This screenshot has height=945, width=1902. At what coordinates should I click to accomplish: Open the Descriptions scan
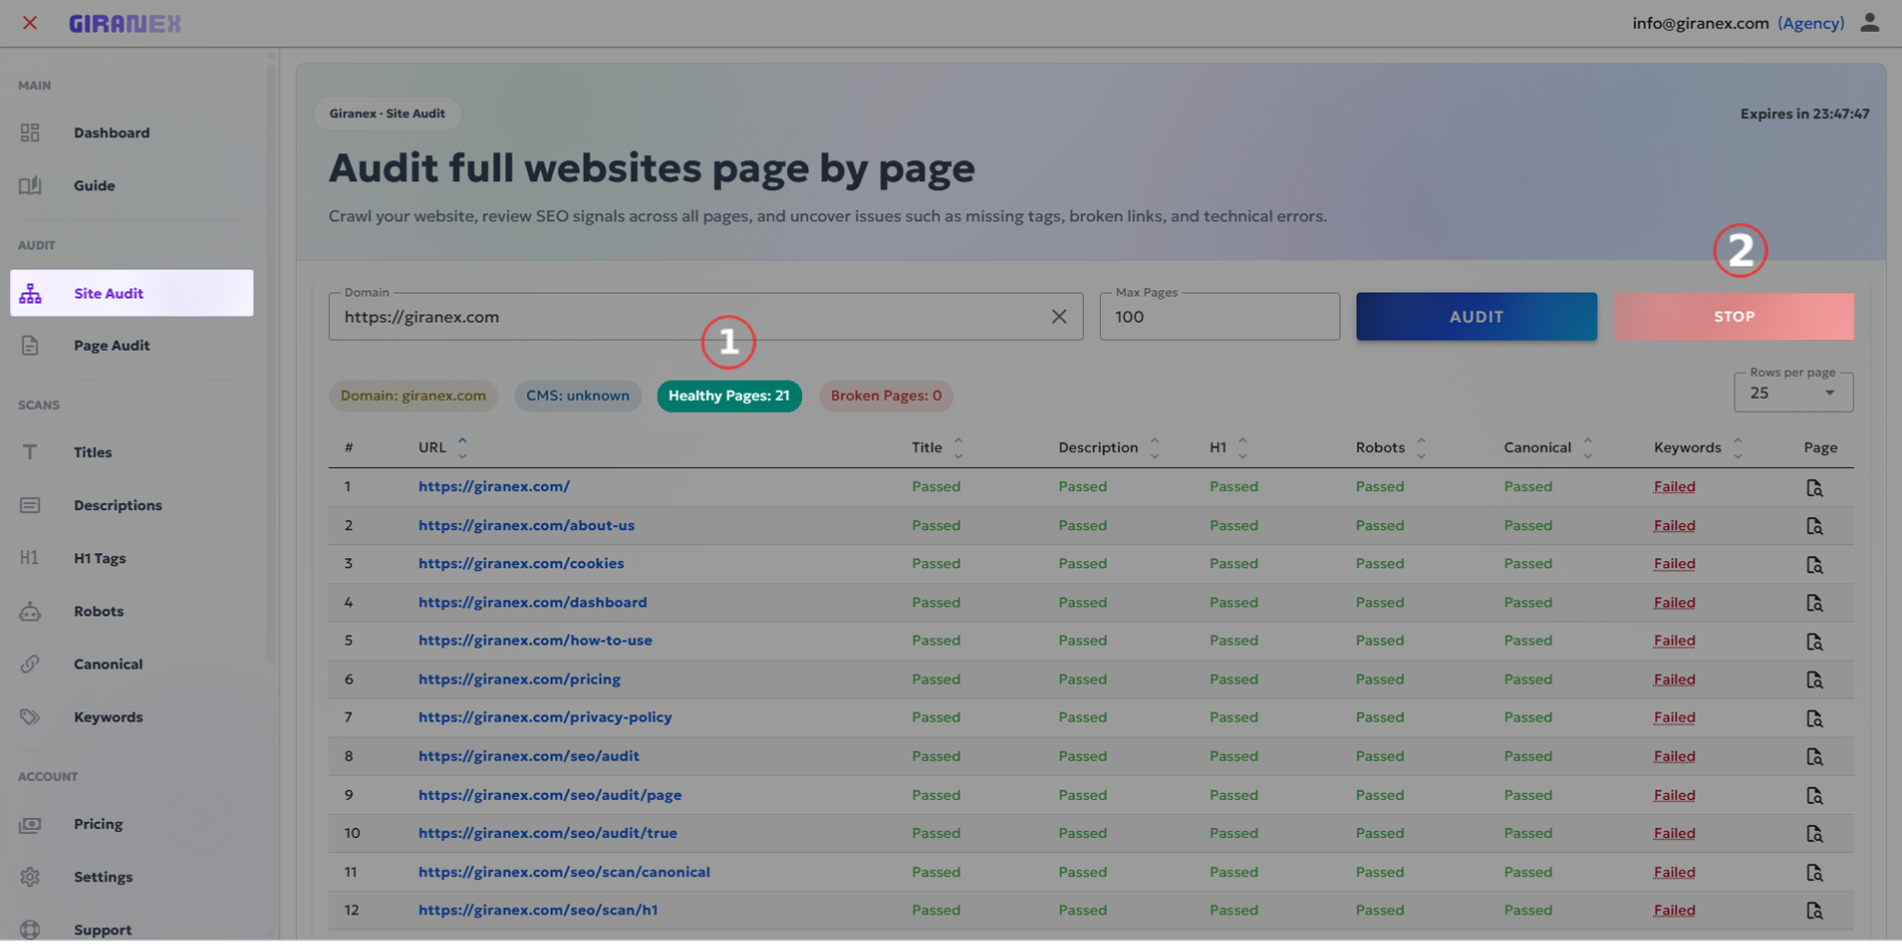pyautogui.click(x=131, y=505)
